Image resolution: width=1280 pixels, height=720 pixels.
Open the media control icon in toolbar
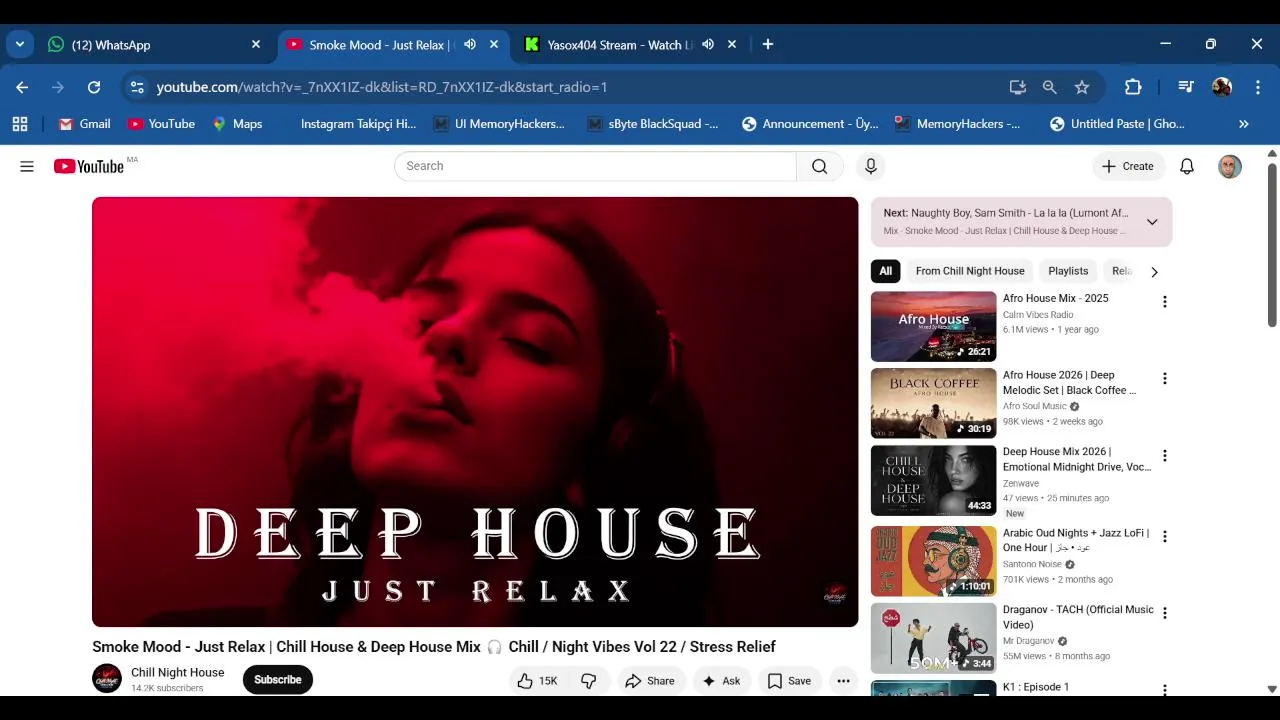click(1186, 87)
